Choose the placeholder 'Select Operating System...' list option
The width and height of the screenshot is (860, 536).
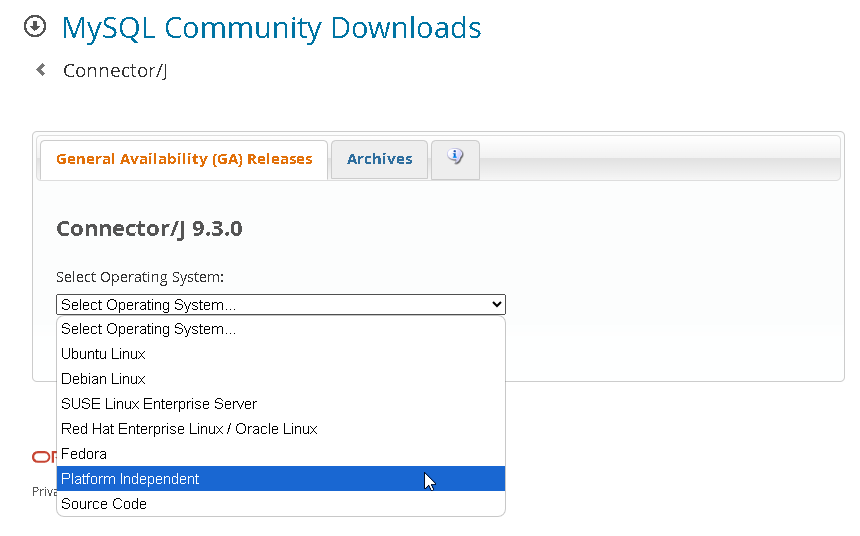[149, 329]
